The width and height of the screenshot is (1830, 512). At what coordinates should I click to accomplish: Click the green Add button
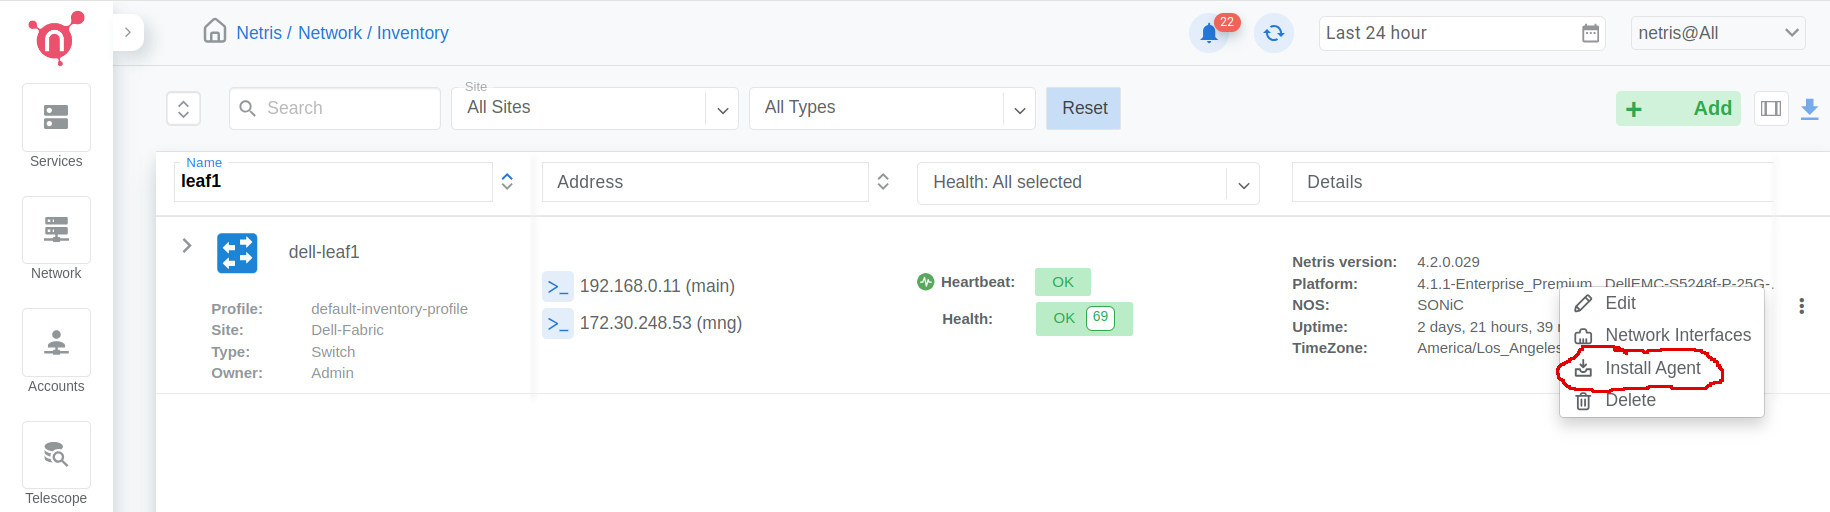[1677, 109]
